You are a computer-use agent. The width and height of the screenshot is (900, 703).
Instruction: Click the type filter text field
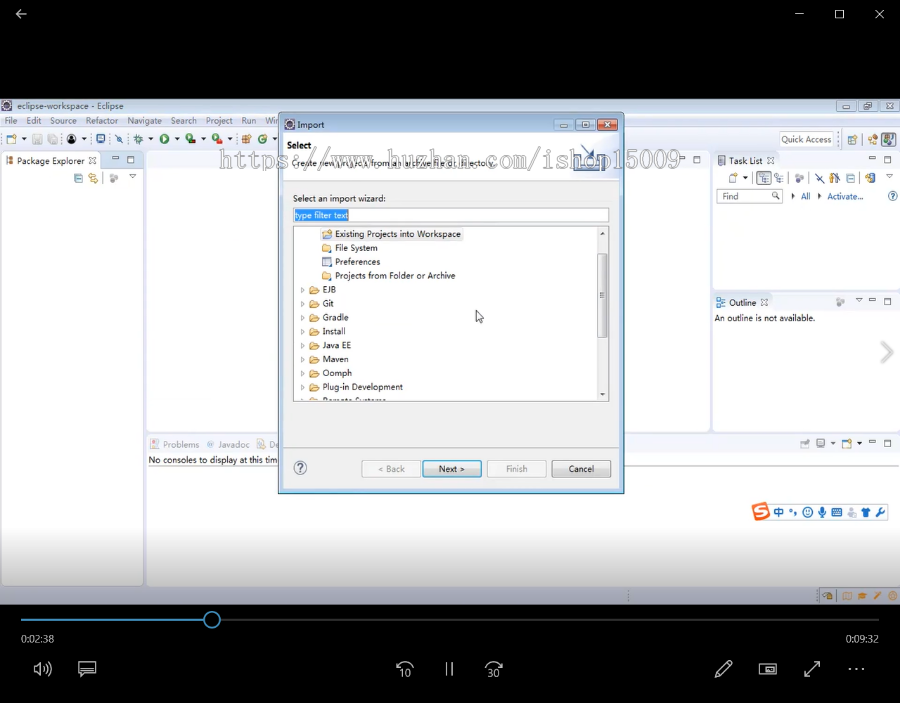coord(450,215)
